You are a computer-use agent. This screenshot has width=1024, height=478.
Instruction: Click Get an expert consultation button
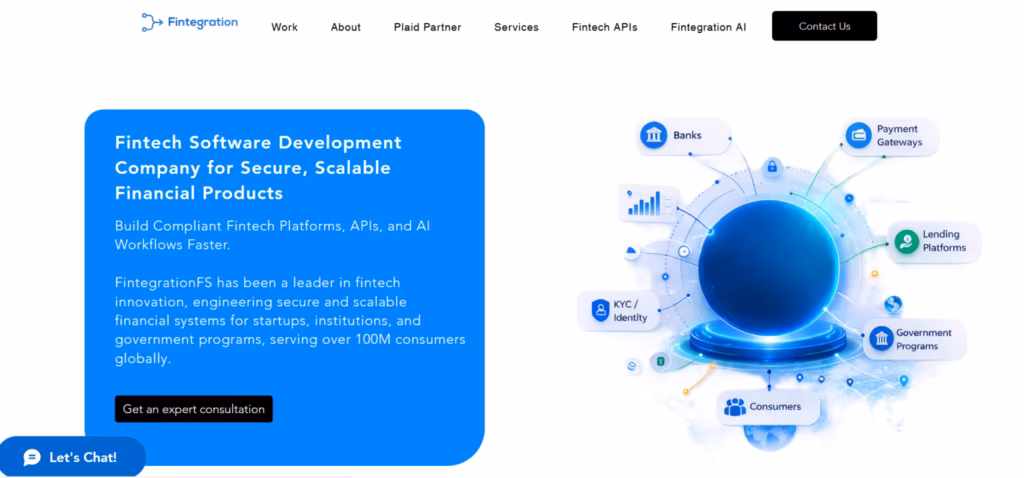(x=194, y=409)
